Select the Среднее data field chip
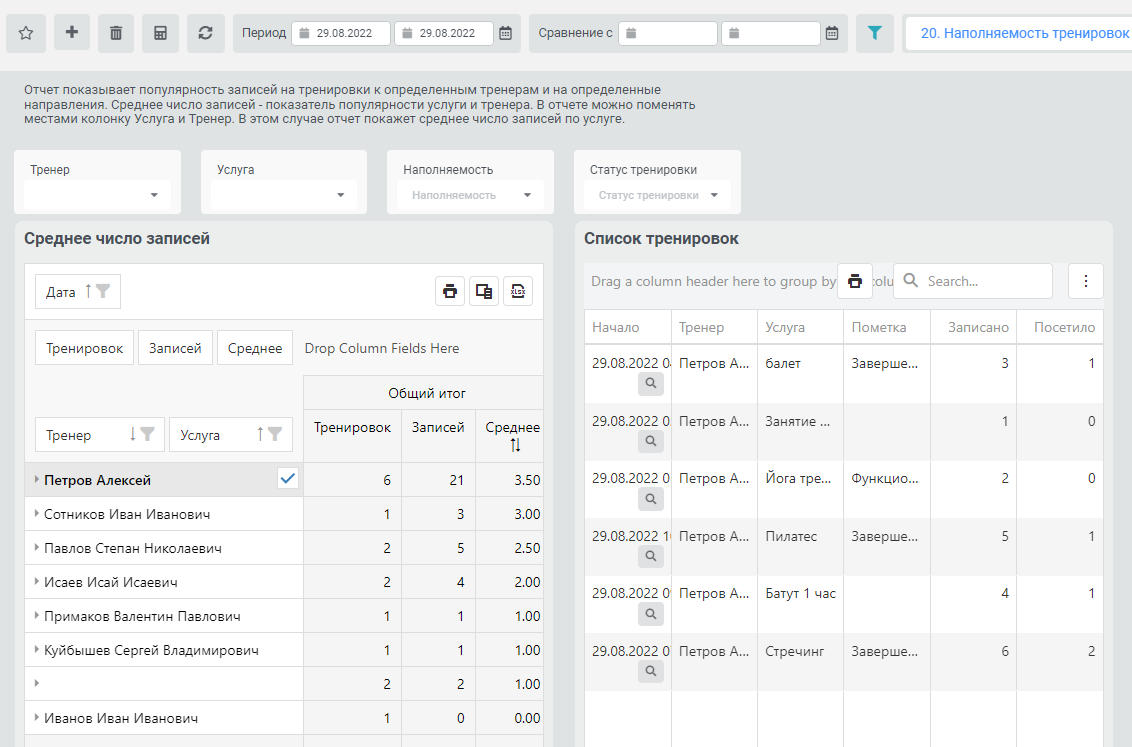This screenshot has height=747, width=1132. [x=255, y=348]
